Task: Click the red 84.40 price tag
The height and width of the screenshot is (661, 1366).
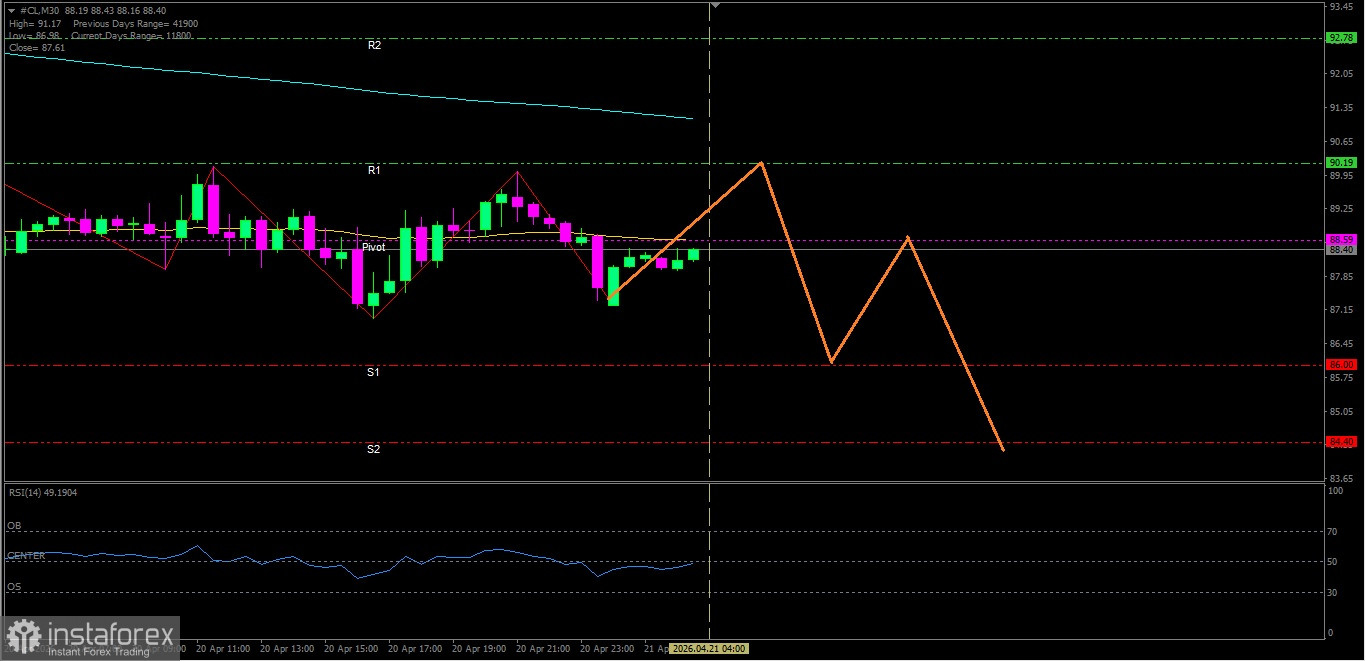Action: pos(1340,442)
